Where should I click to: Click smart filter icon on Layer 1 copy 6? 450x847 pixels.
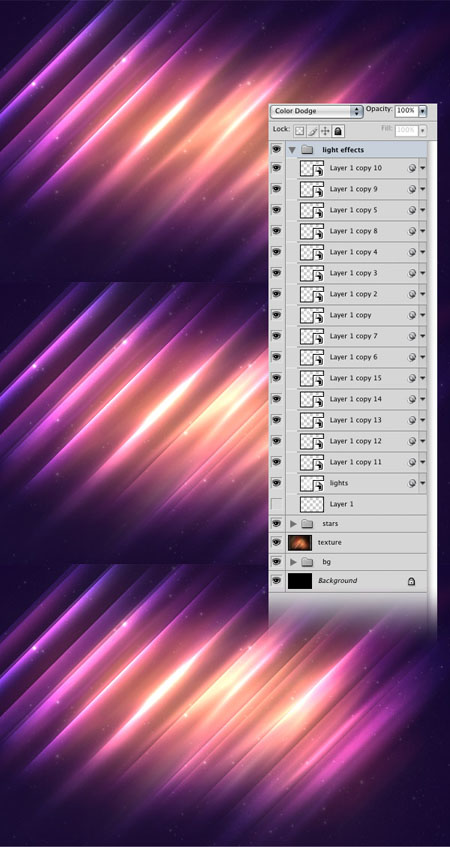click(x=412, y=357)
